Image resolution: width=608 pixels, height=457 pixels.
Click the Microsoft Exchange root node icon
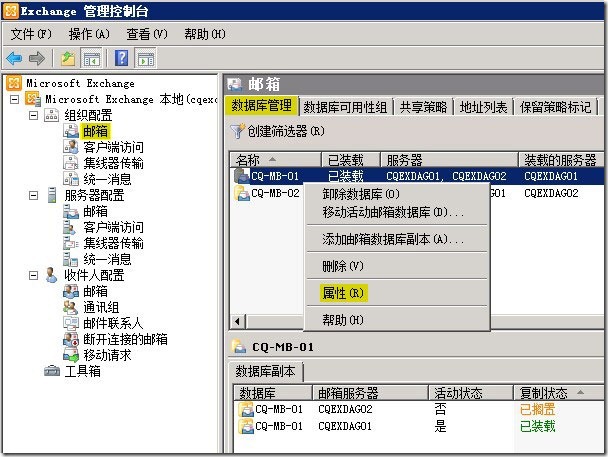point(14,83)
